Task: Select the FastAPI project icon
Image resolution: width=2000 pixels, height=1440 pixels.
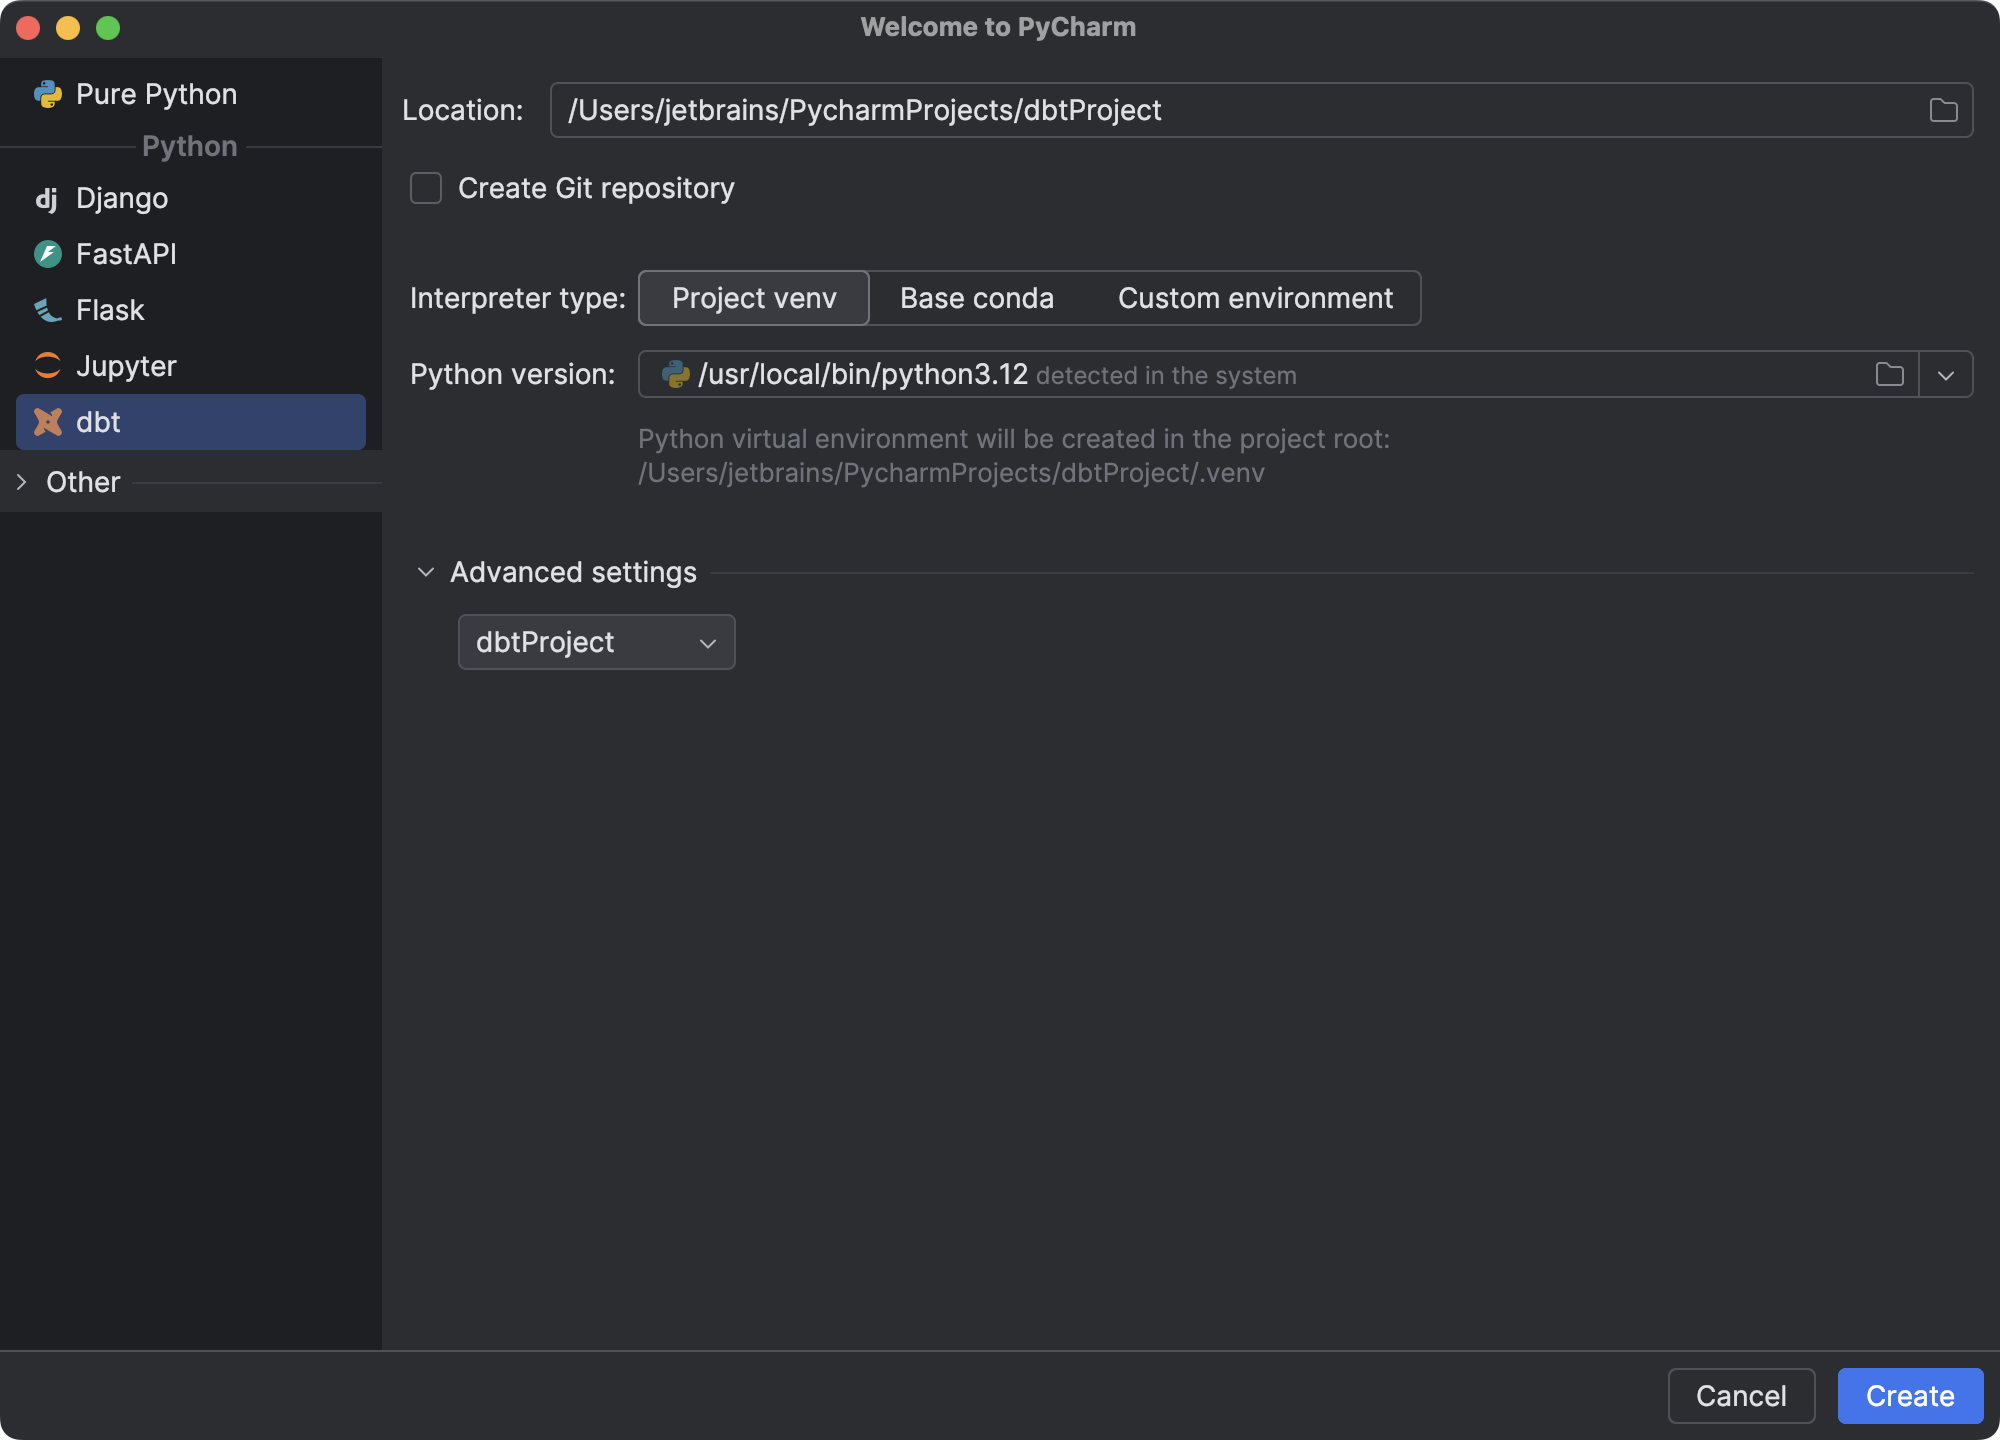Action: click(48, 254)
